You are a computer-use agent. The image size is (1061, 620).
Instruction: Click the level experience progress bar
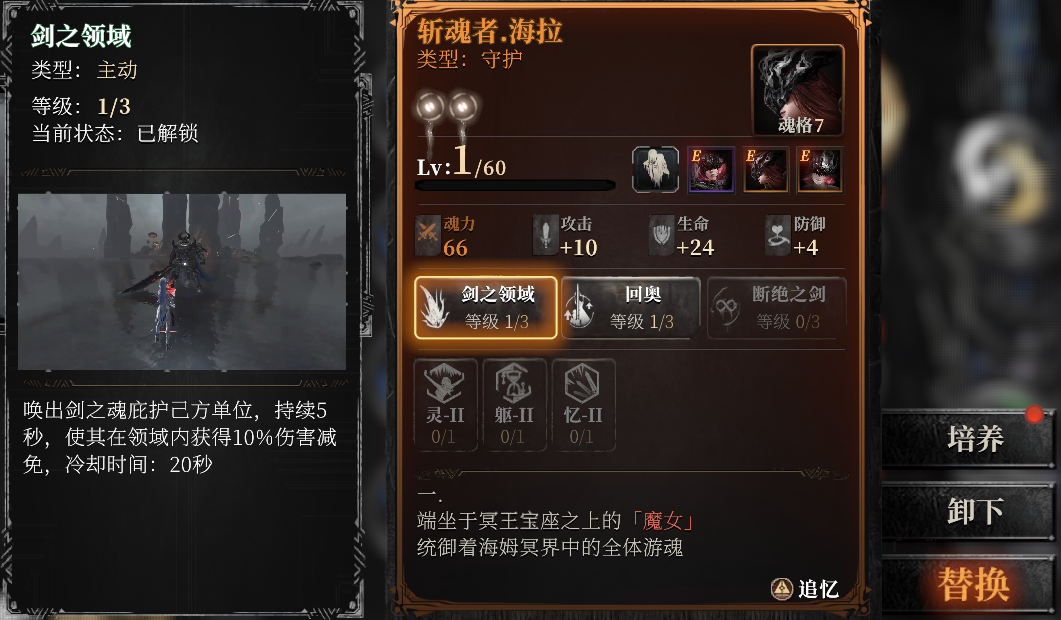coord(515,185)
